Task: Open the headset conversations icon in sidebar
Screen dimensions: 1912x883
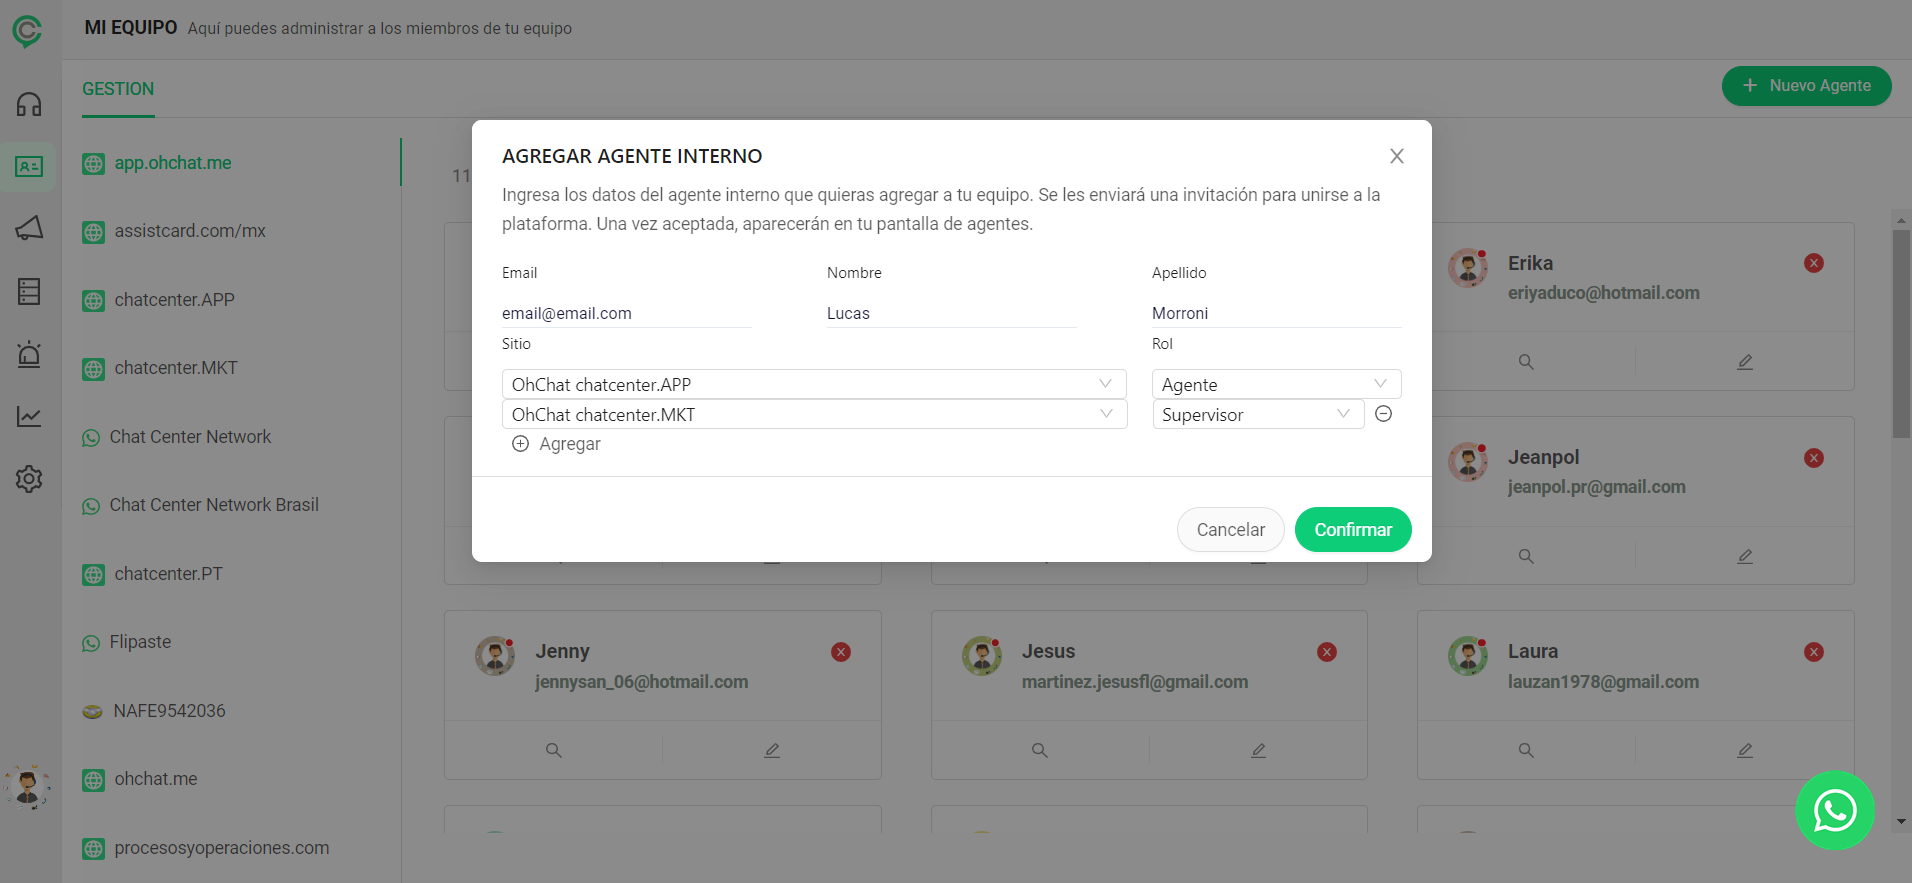Action: tap(29, 104)
